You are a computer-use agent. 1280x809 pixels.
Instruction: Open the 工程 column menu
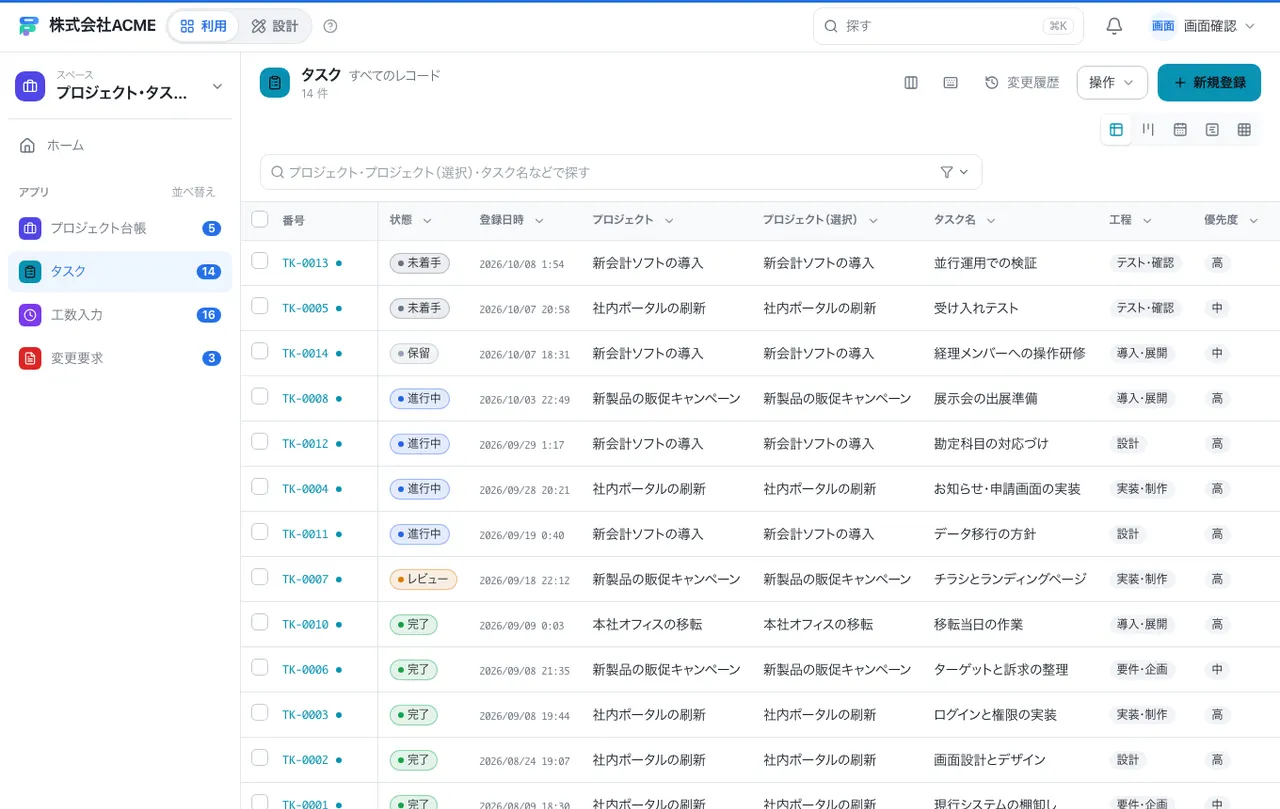(1147, 220)
